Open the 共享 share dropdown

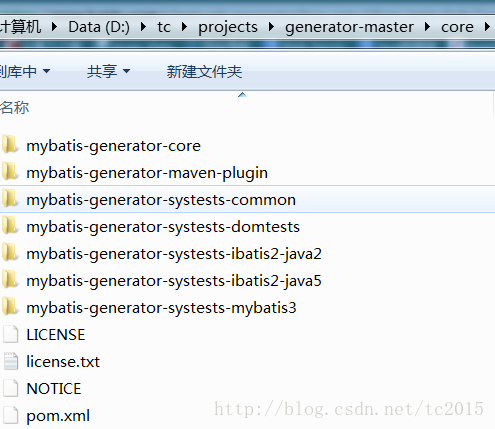(x=108, y=71)
